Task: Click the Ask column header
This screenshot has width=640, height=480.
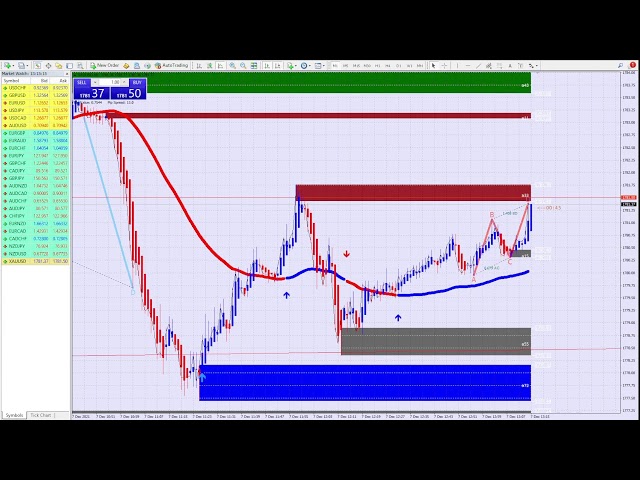Action: (x=61, y=80)
